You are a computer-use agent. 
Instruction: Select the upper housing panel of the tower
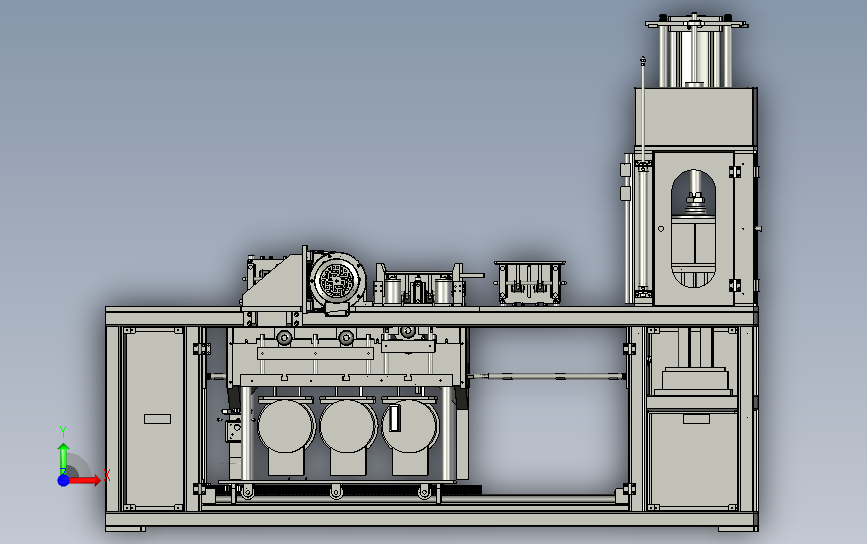point(696,117)
